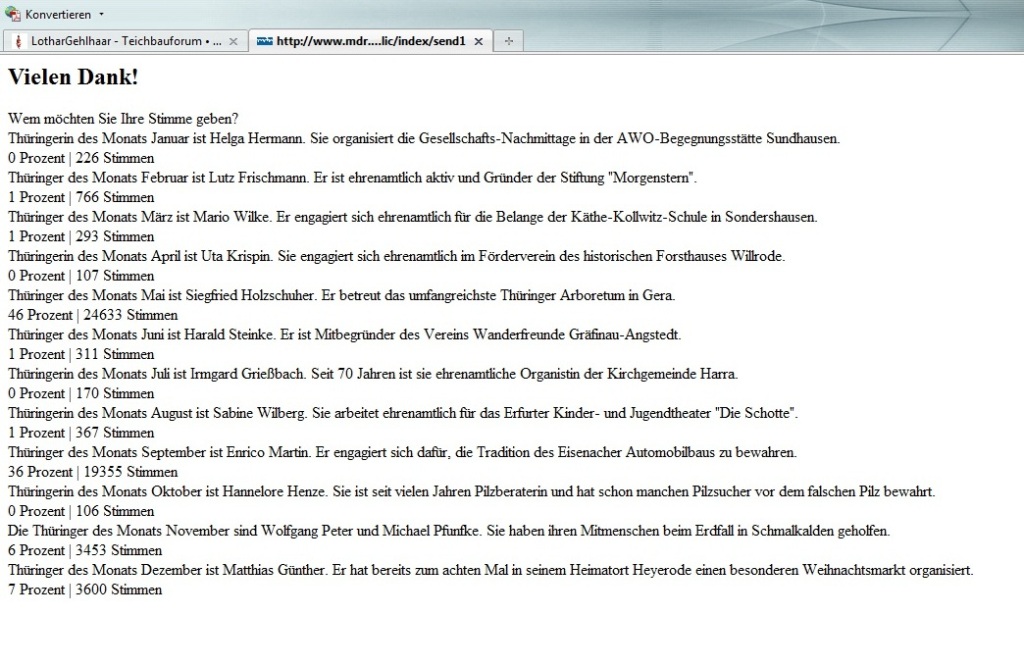Viewport: 1024px width, 667px height.
Task: Click the Hannelore Henze October entry
Action: pos(471,491)
